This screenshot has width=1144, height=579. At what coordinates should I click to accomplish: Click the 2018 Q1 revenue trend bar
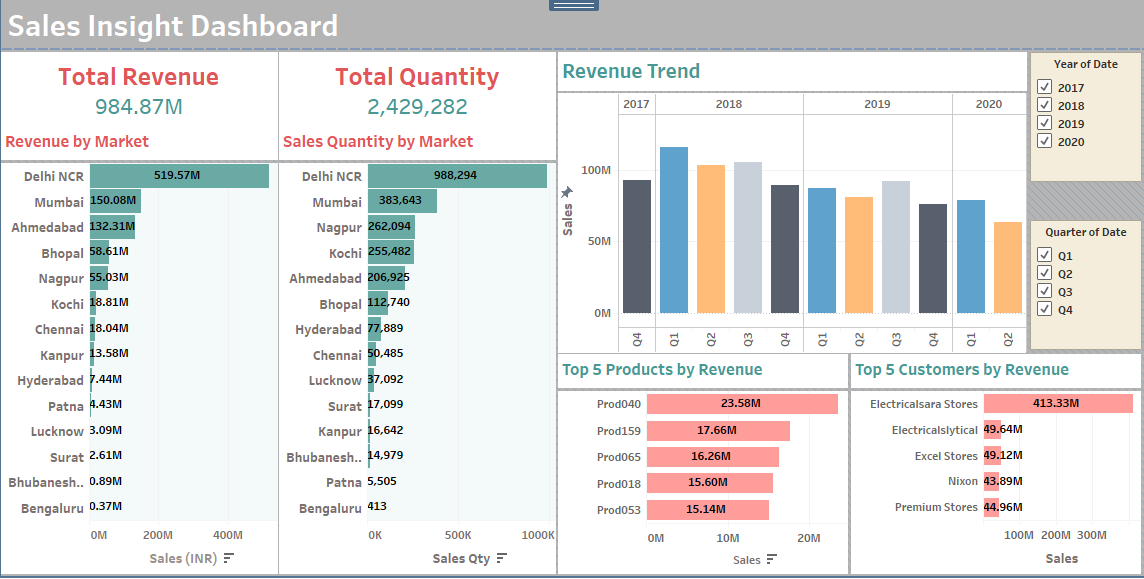674,230
